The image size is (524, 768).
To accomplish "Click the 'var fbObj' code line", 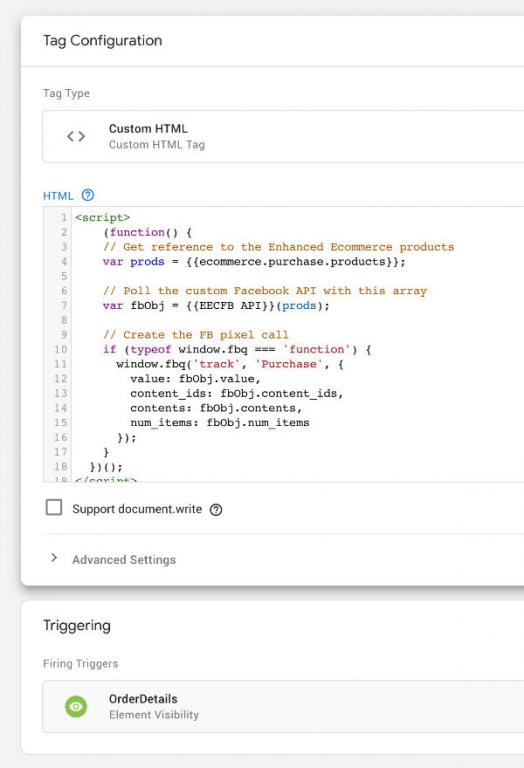I will click(216, 305).
